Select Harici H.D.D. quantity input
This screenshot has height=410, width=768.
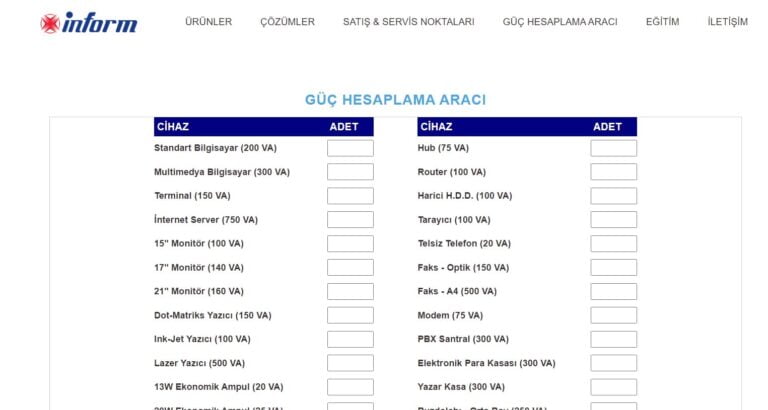click(613, 196)
